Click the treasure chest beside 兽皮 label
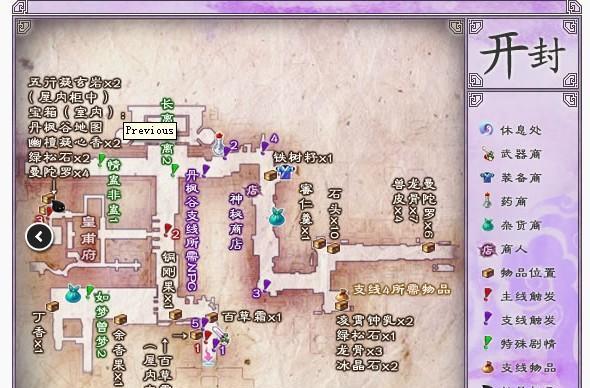590x388 pixels. click(x=429, y=247)
